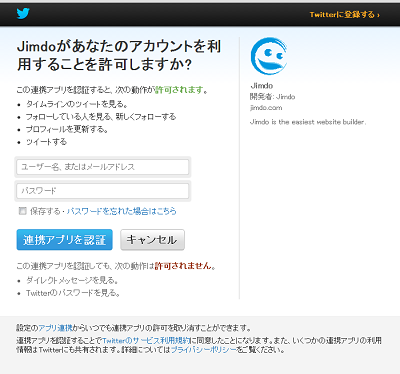Click the Twitterのパスワードを見る bullet item

(x=73, y=293)
